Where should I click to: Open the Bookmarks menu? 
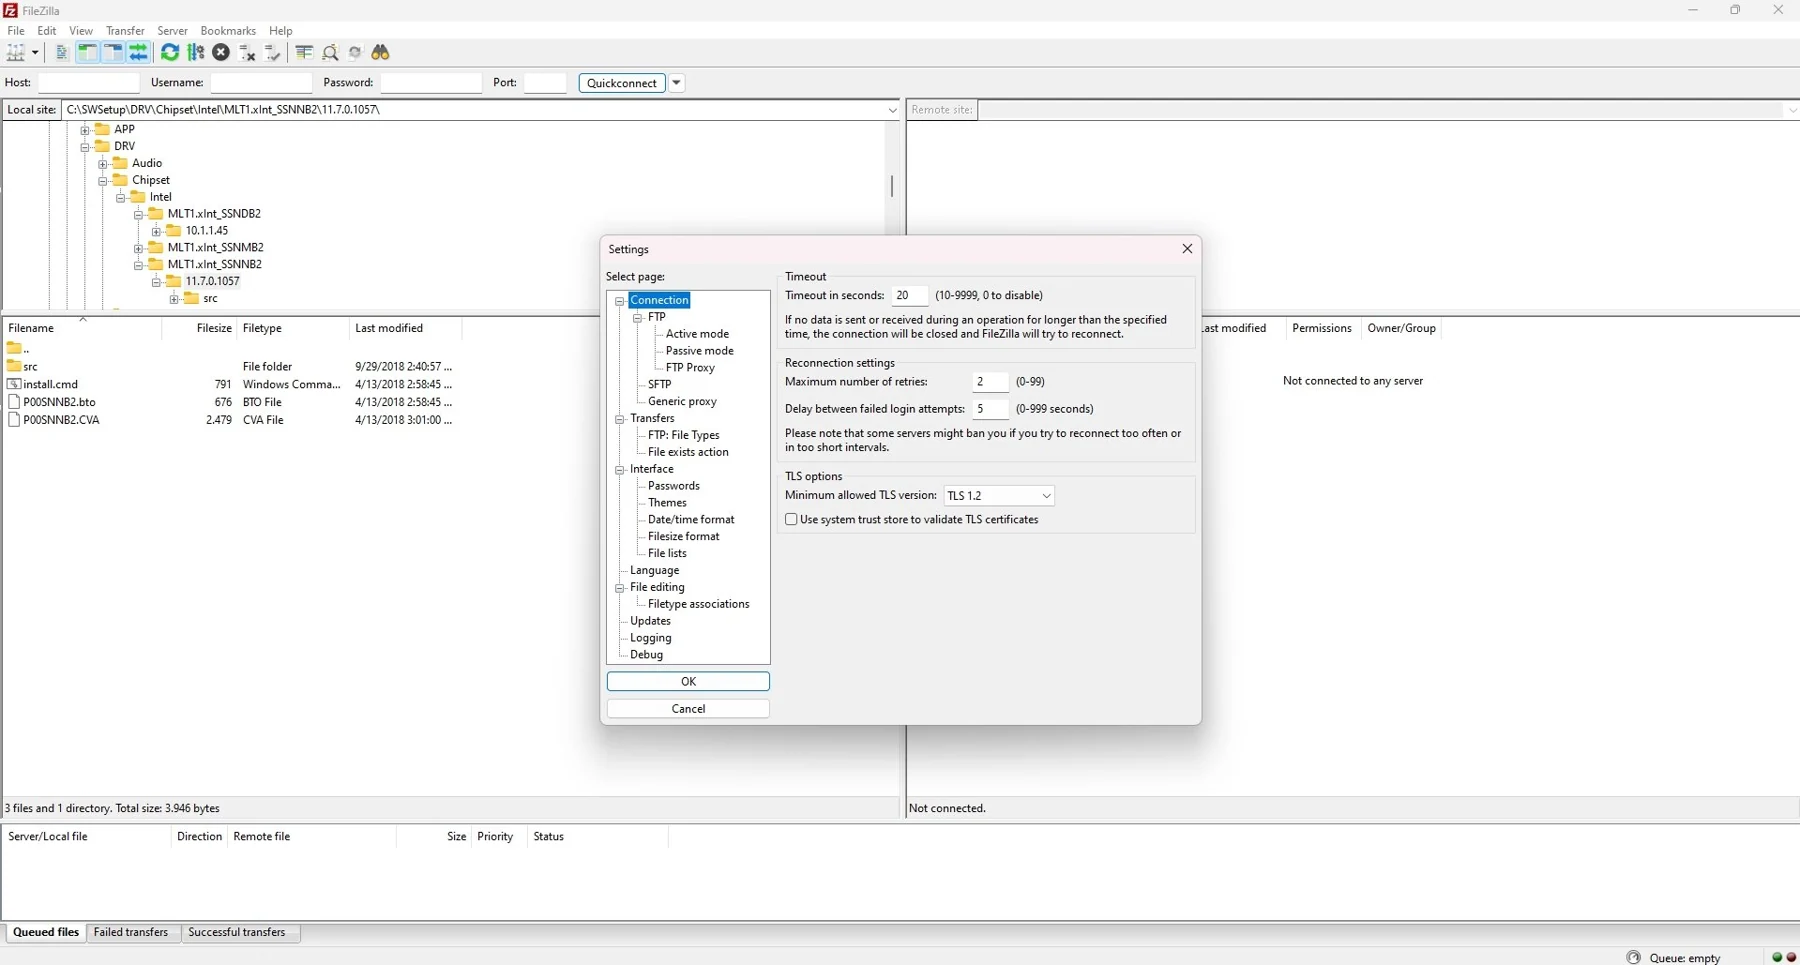pyautogui.click(x=228, y=31)
